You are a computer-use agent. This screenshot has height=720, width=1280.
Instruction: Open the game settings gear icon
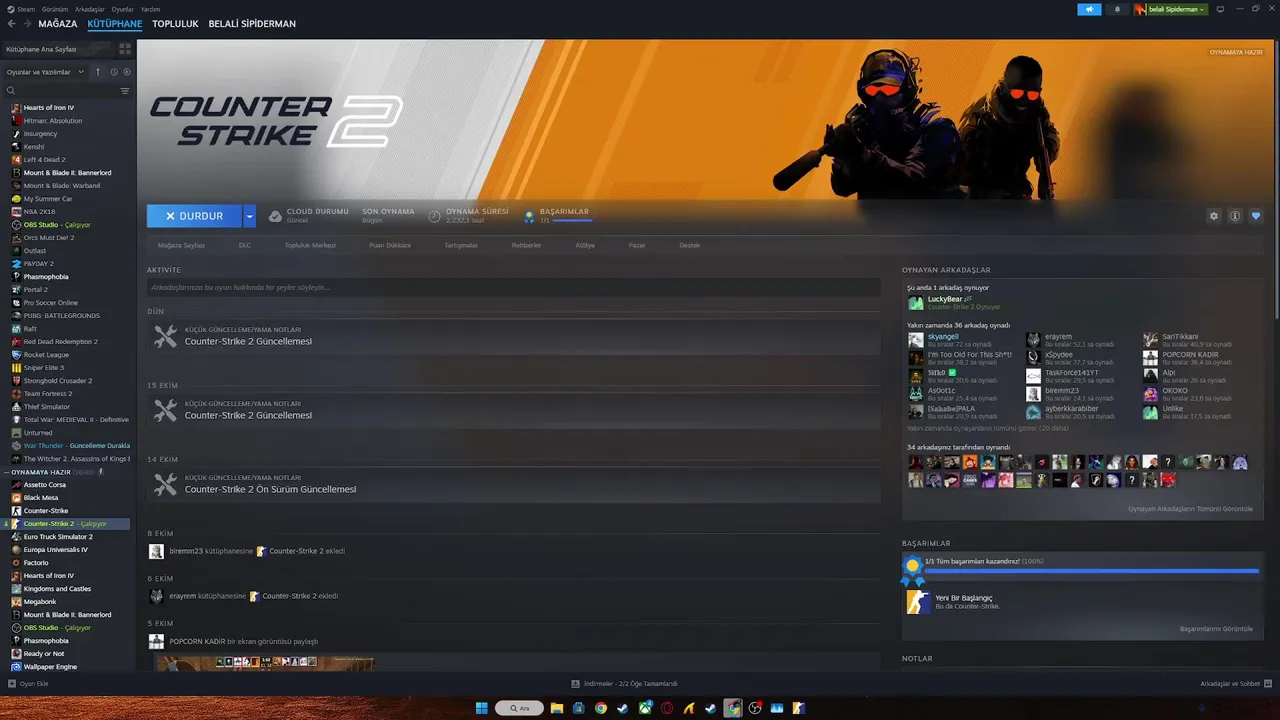[x=1214, y=216]
